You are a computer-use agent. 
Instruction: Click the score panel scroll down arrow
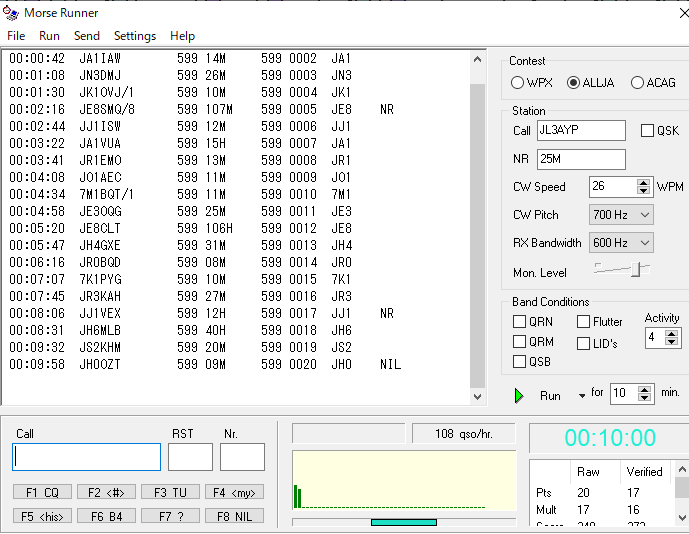pos(682,517)
